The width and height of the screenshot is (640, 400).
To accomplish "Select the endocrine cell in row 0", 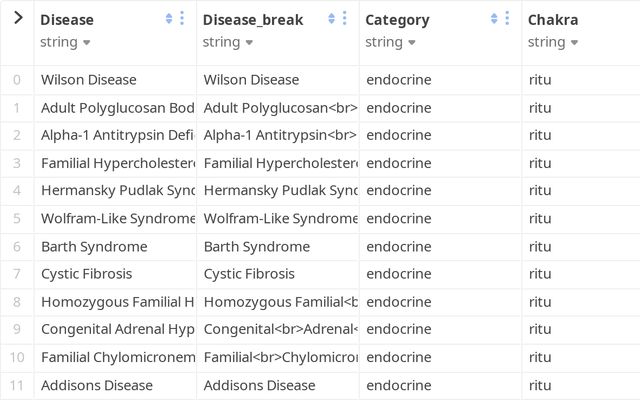I will pos(399,80).
